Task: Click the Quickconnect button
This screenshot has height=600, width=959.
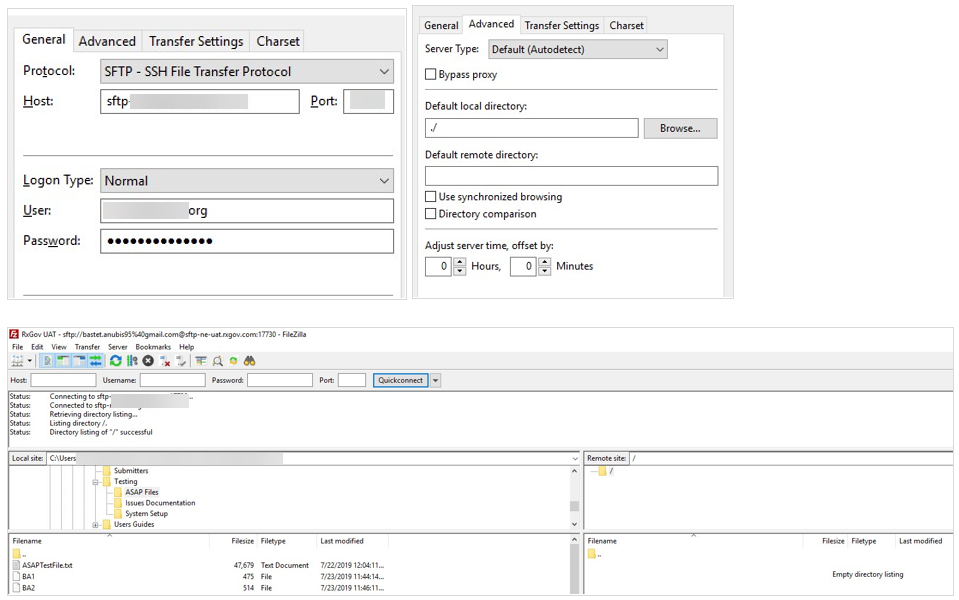Action: 401,380
